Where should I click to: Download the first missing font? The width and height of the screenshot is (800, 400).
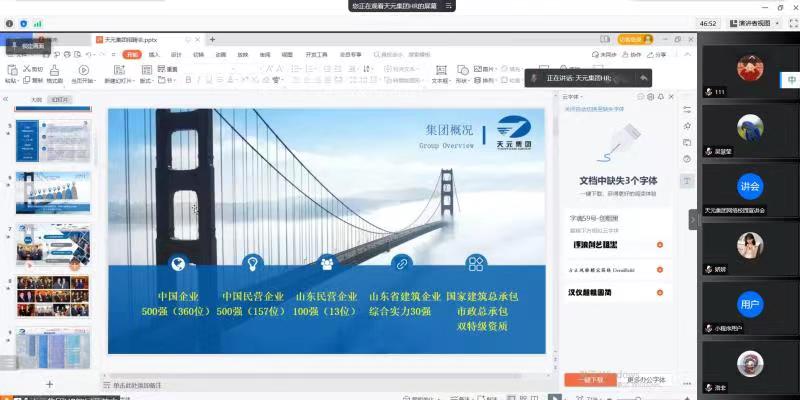point(660,245)
